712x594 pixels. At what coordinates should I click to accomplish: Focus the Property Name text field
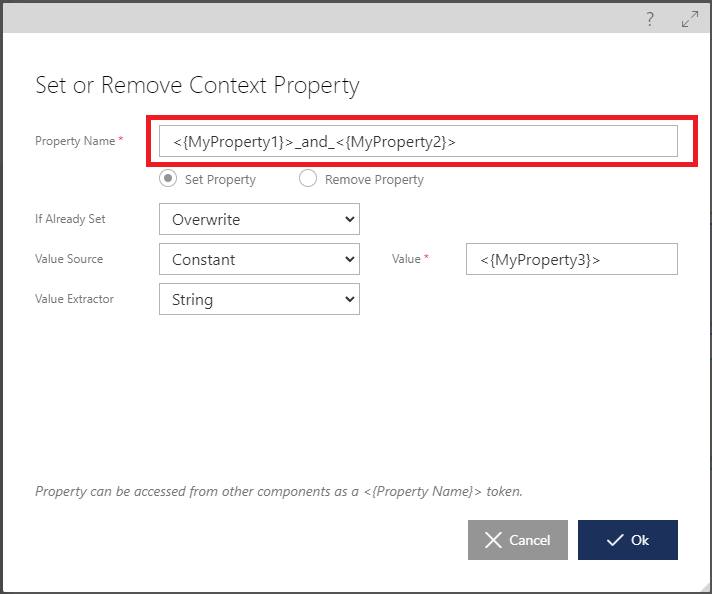(x=418, y=142)
